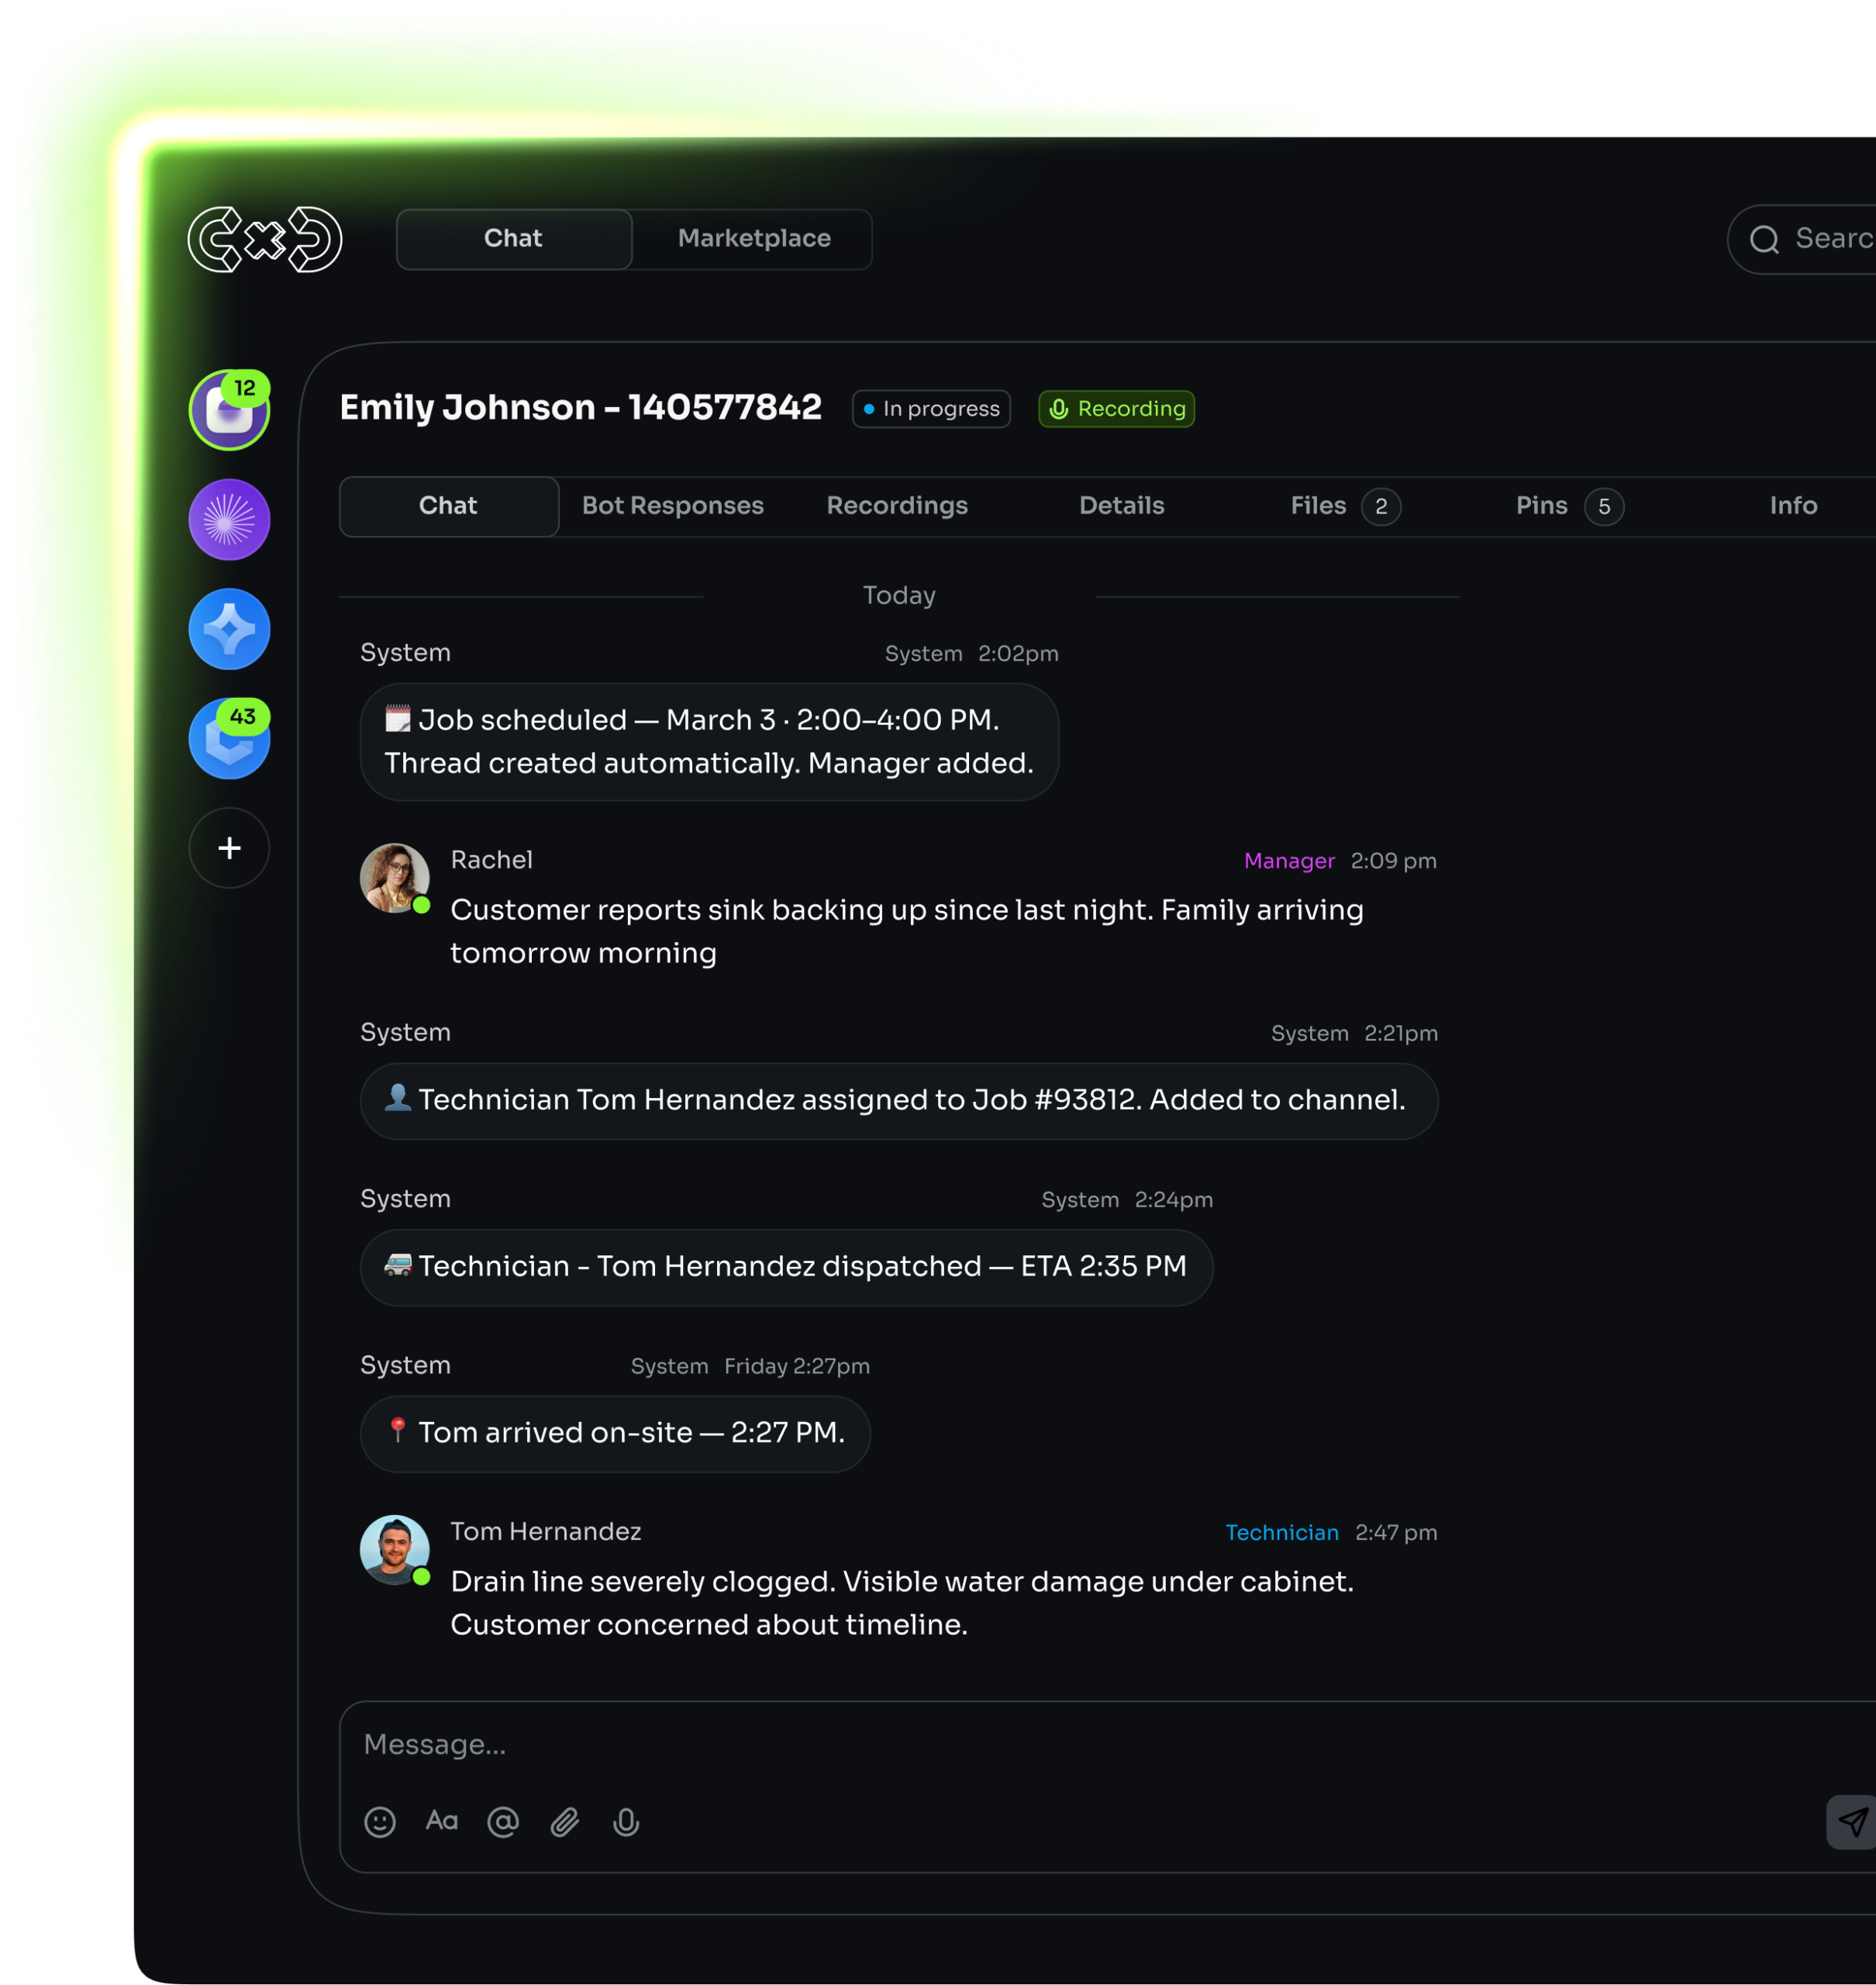Image resolution: width=1876 pixels, height=1985 pixels.
Task: Switch to Marketplace top tab
Action: tap(754, 239)
